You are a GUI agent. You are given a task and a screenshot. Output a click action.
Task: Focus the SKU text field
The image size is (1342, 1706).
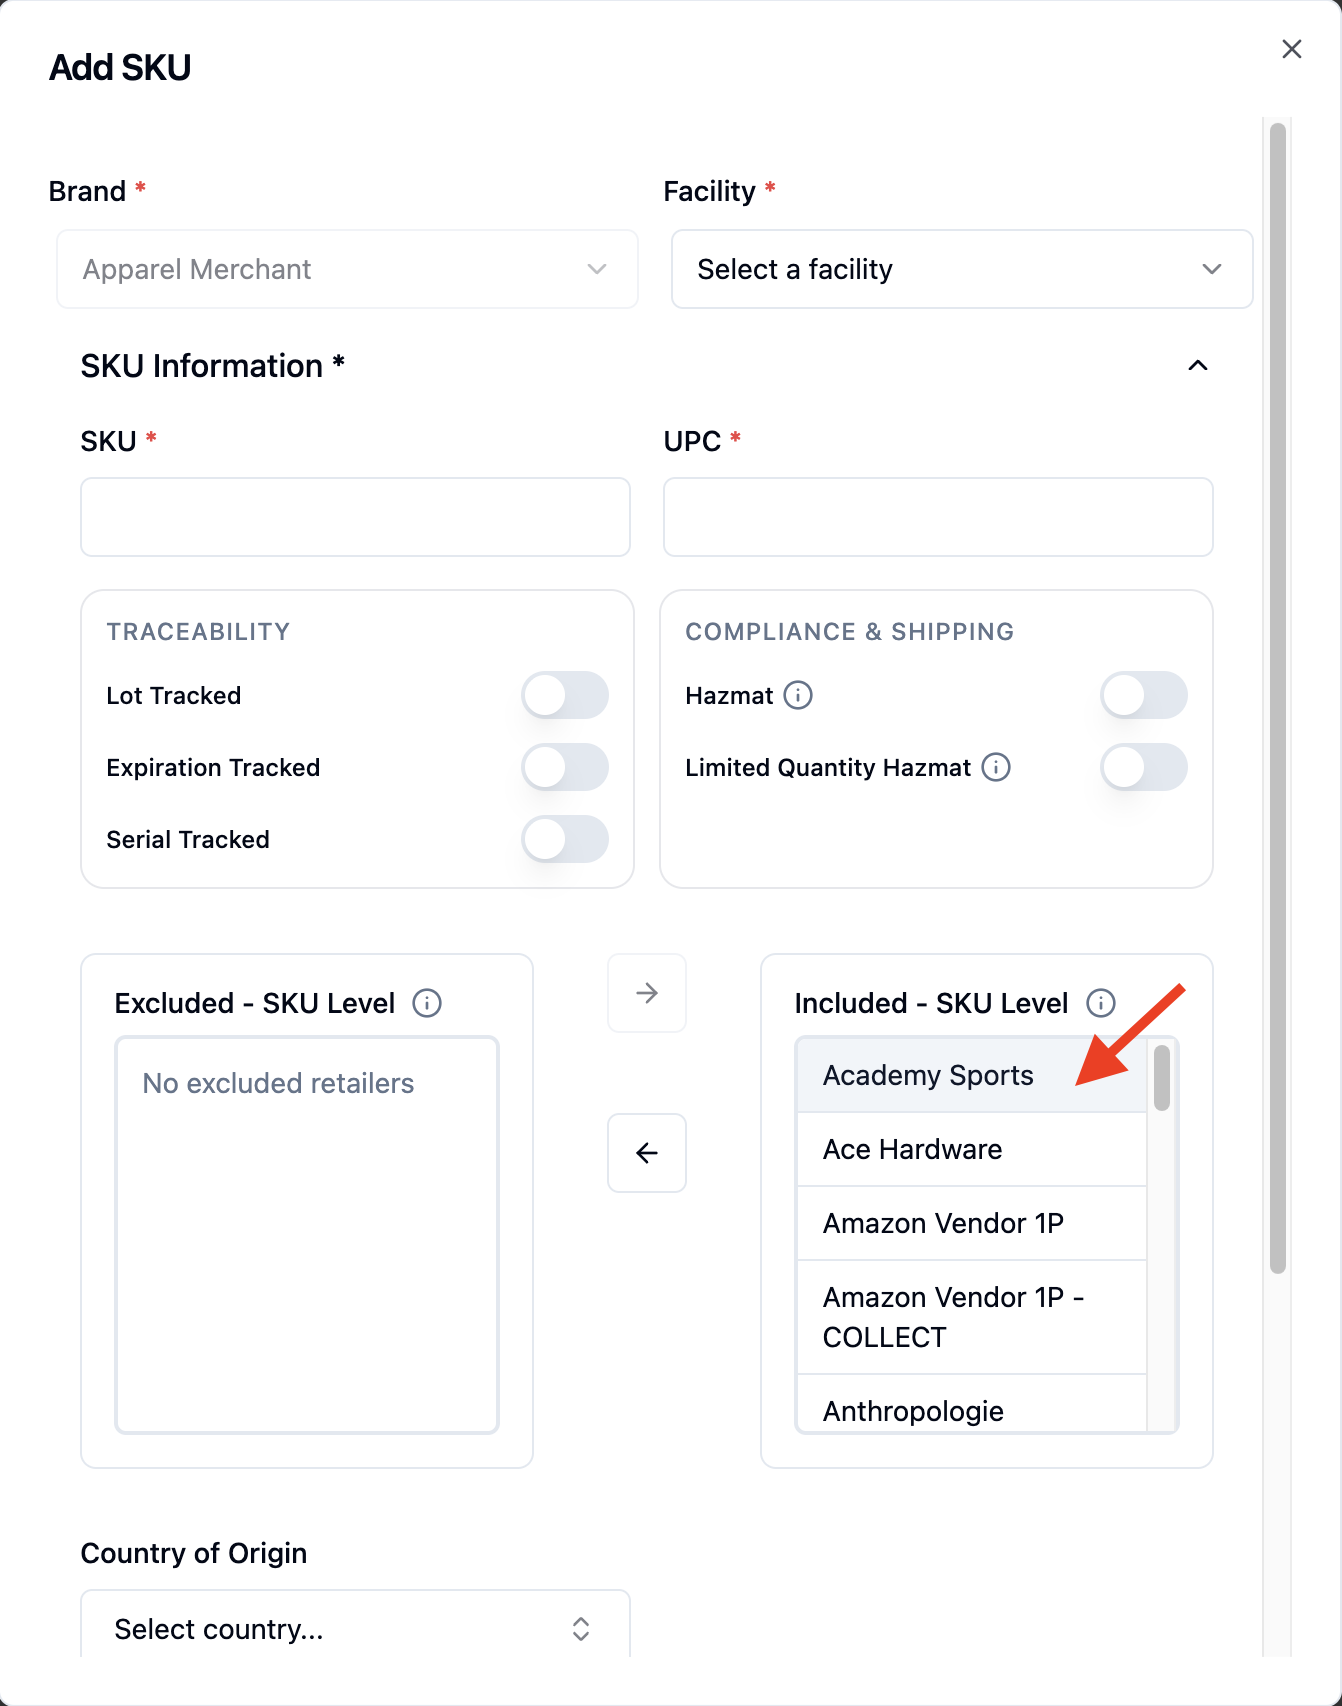point(355,517)
